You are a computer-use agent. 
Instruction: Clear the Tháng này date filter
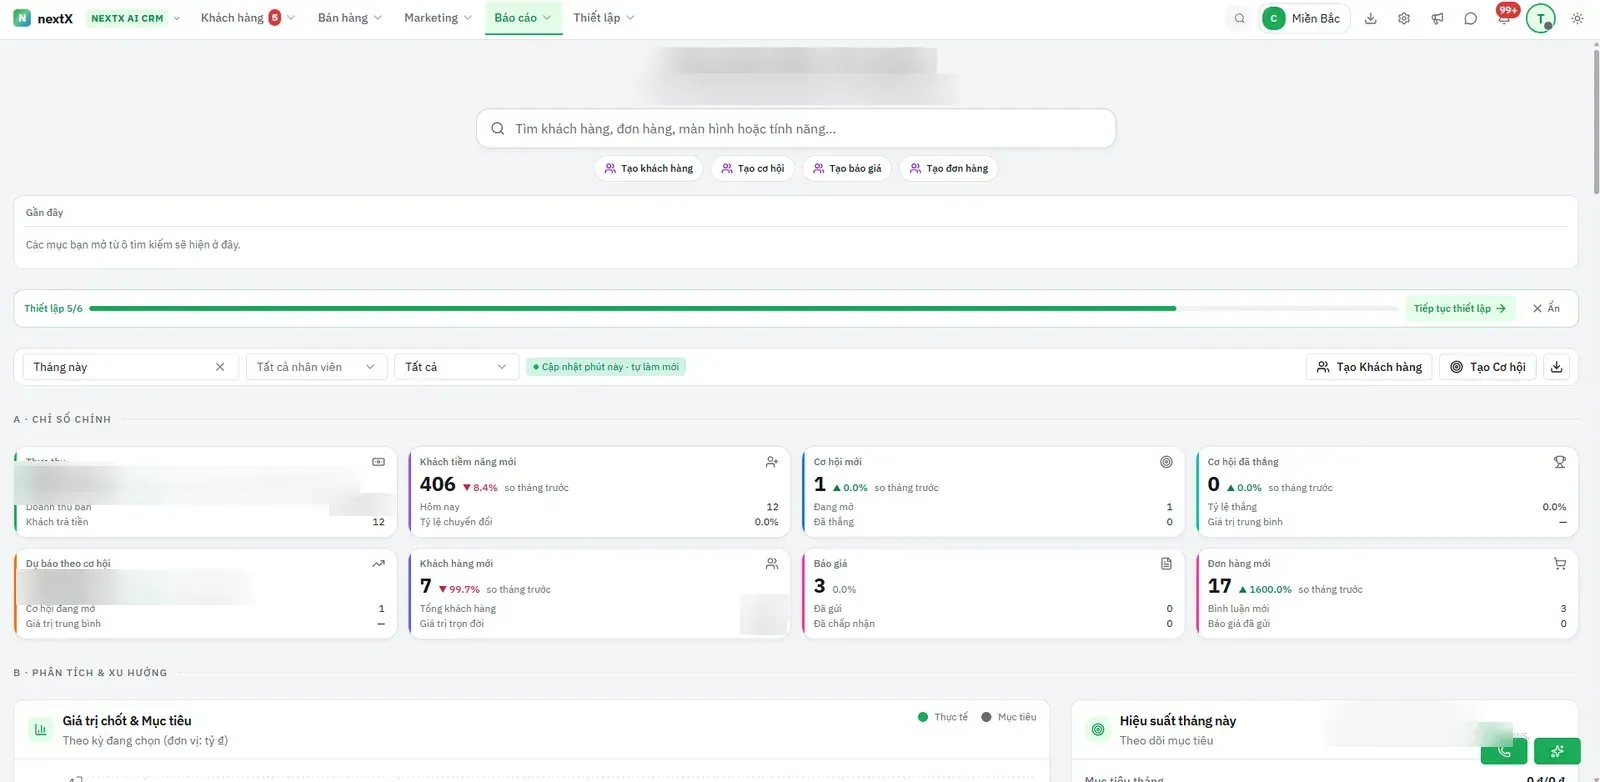[x=220, y=367]
